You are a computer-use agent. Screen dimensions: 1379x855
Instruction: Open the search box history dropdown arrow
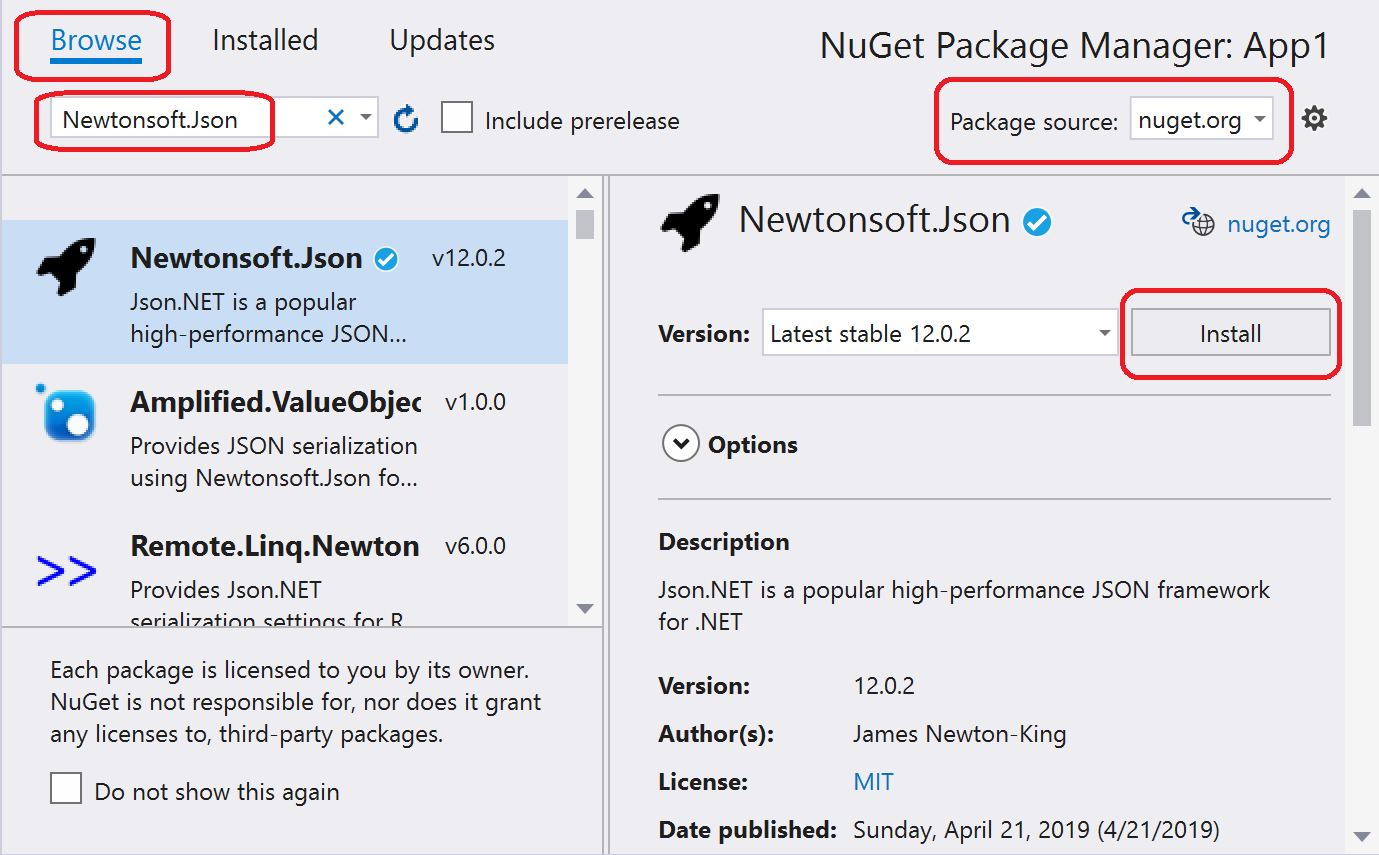click(365, 118)
